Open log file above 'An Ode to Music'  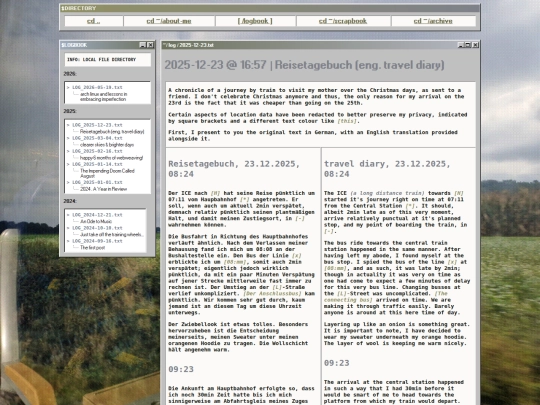pos(97,215)
